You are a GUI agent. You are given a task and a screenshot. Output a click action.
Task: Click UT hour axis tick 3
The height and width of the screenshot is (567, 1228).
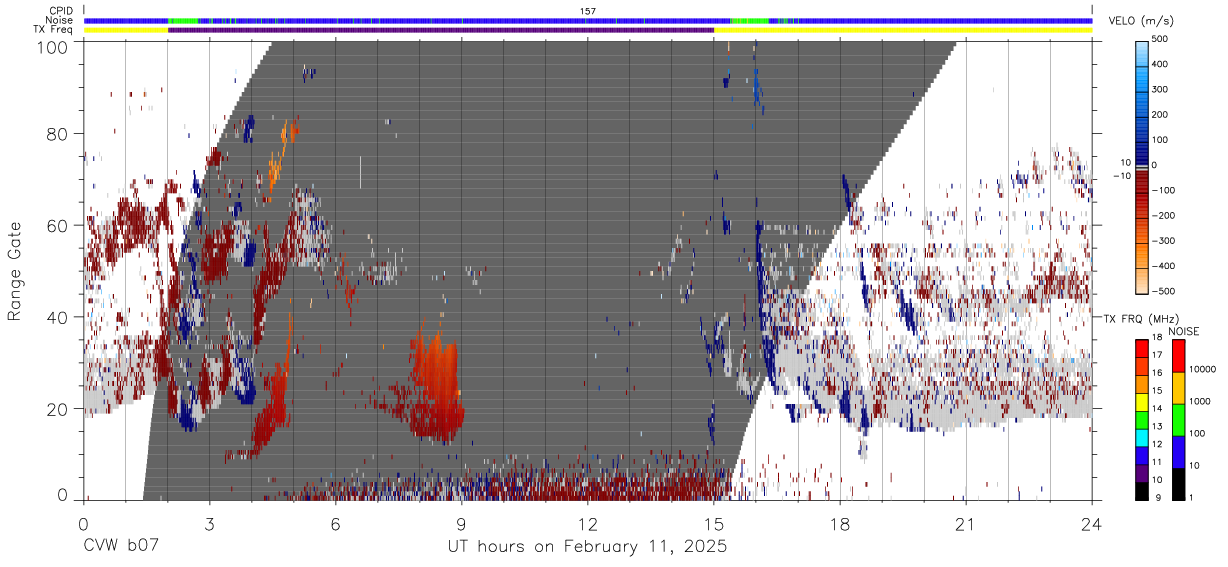210,523
